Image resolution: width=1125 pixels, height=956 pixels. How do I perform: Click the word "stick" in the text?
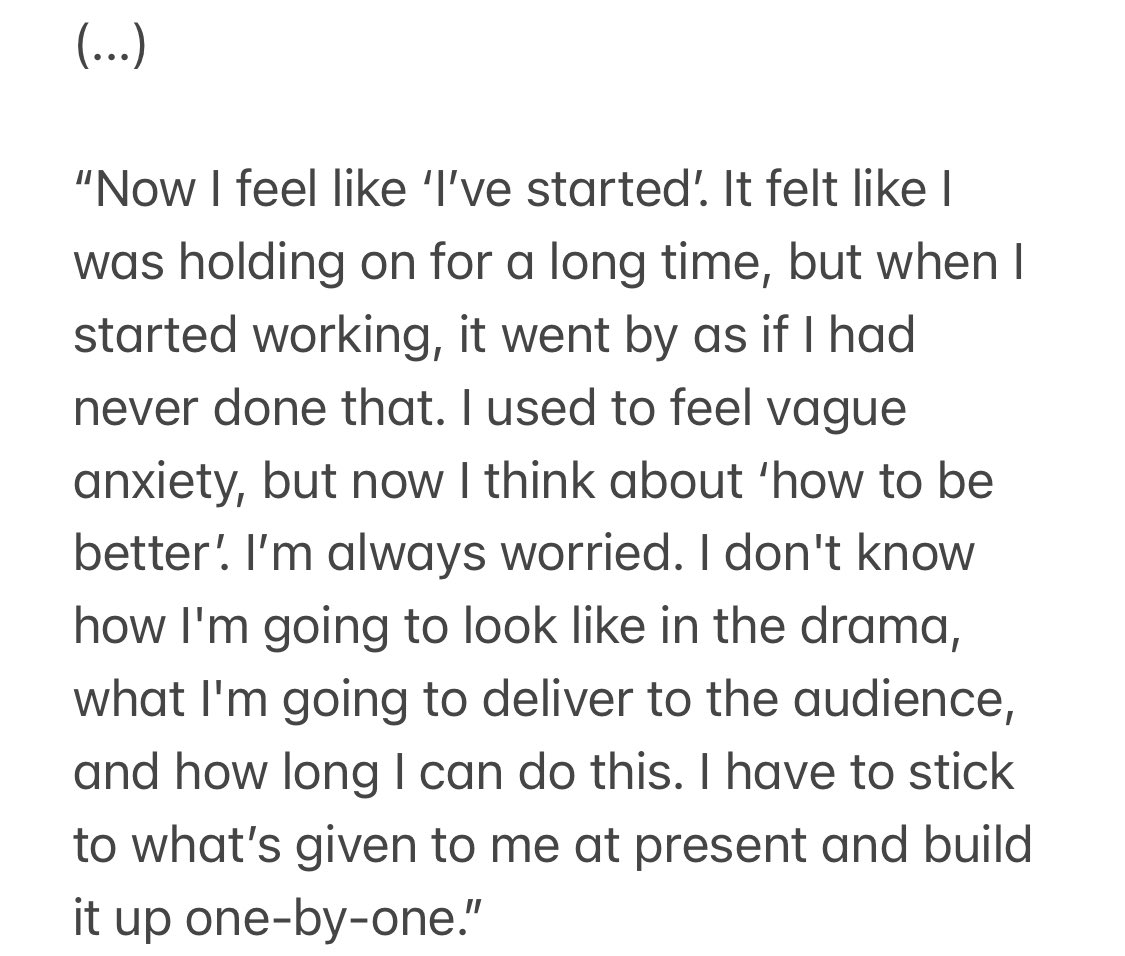click(961, 772)
